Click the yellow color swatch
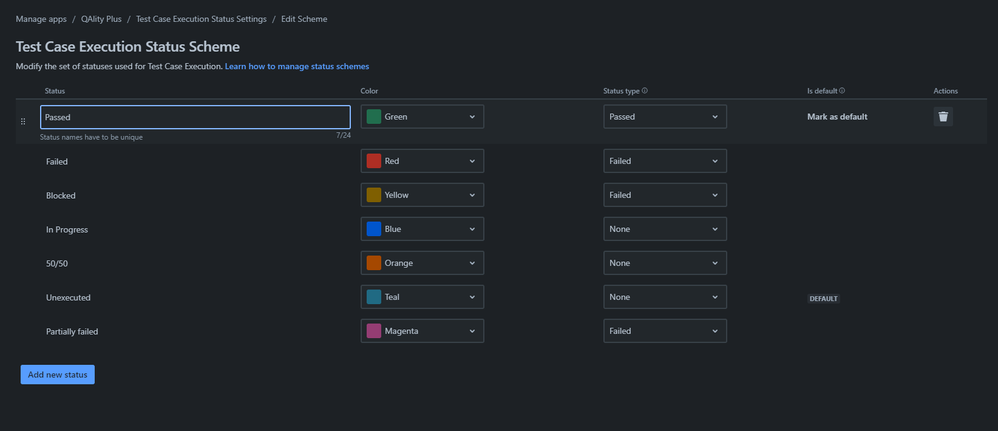Image resolution: width=998 pixels, height=431 pixels. [374, 195]
